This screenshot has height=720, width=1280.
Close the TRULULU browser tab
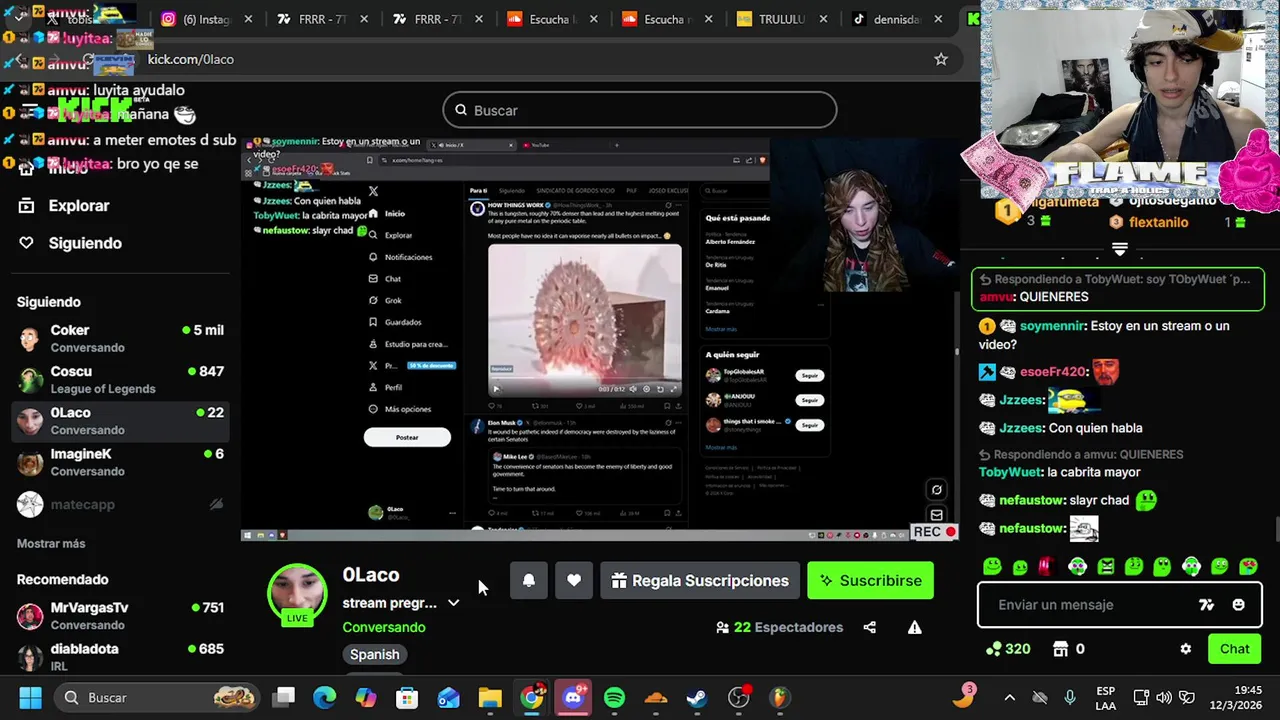tap(822, 19)
